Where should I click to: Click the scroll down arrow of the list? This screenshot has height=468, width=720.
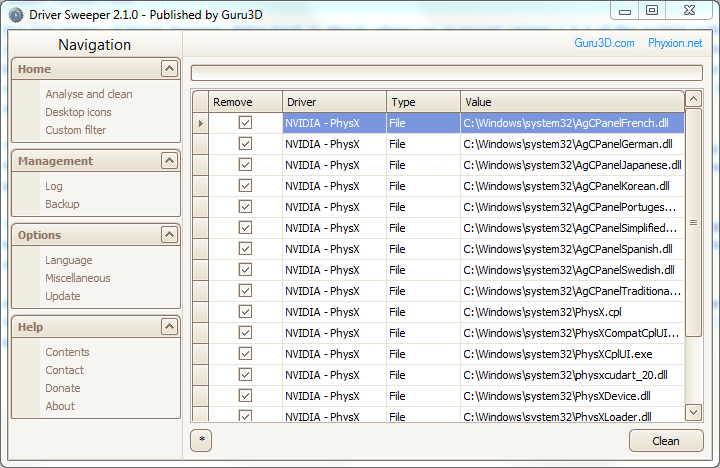(693, 412)
